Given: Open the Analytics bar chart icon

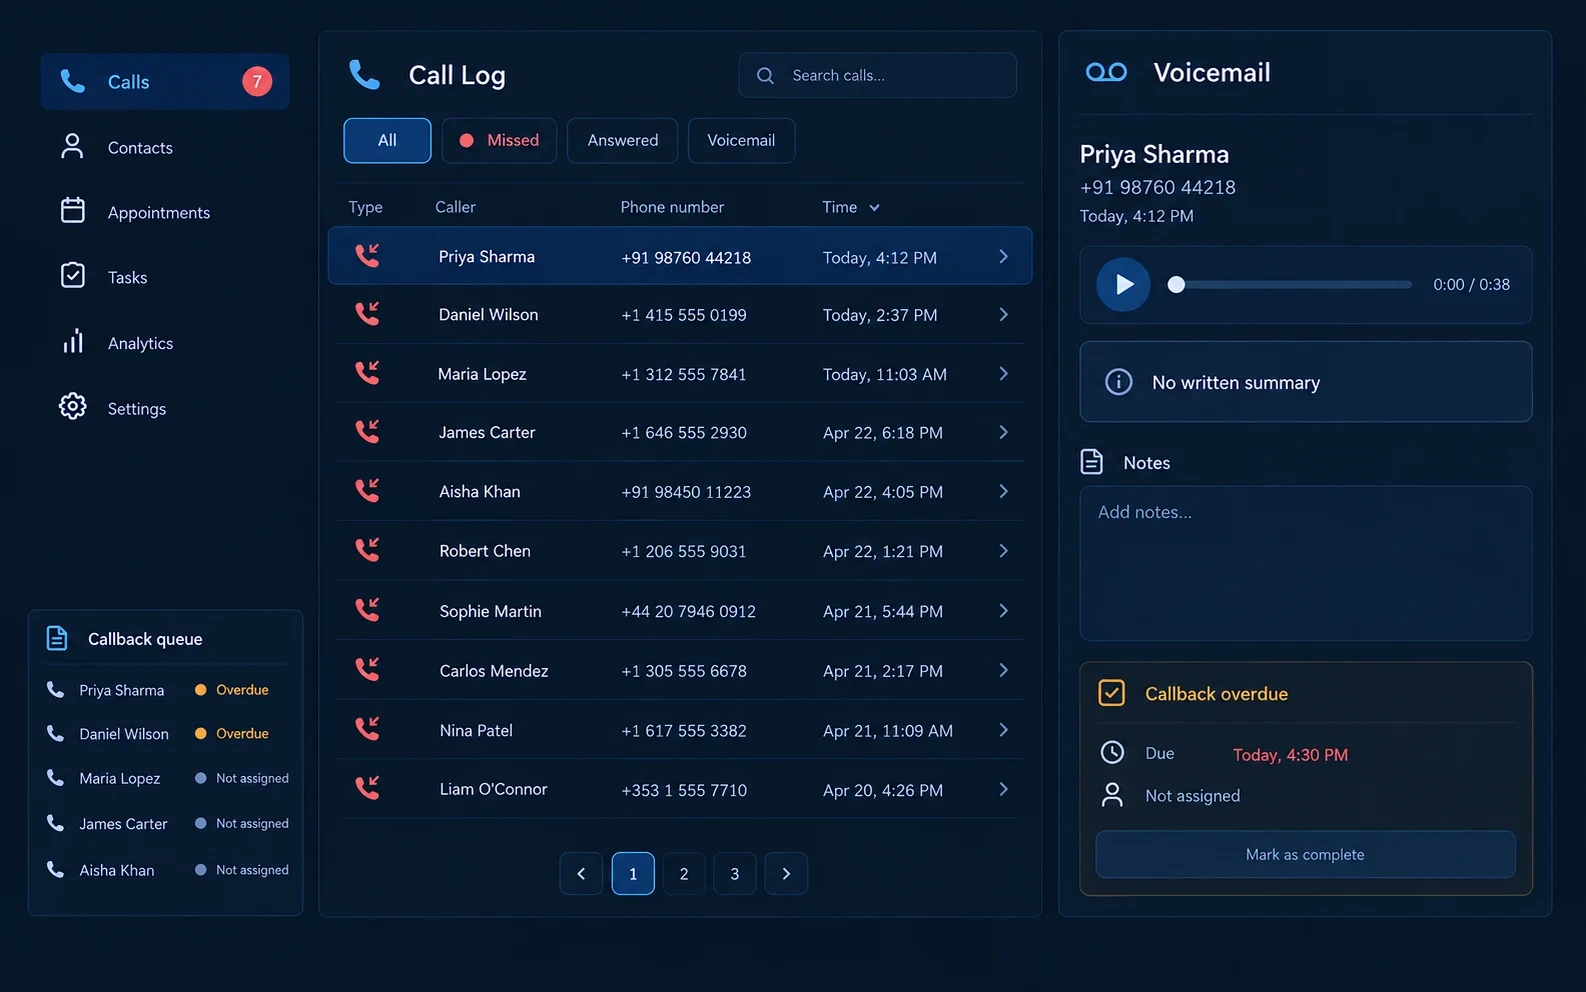Looking at the screenshot, I should 73,341.
